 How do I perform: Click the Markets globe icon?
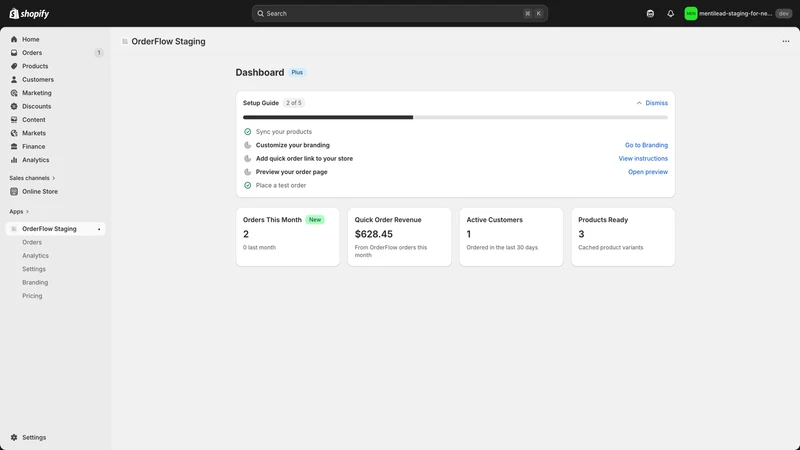14,133
